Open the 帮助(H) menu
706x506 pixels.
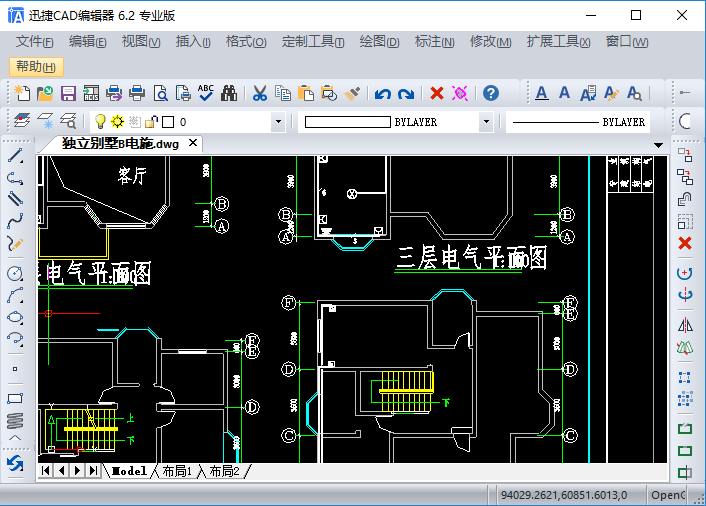(x=36, y=67)
